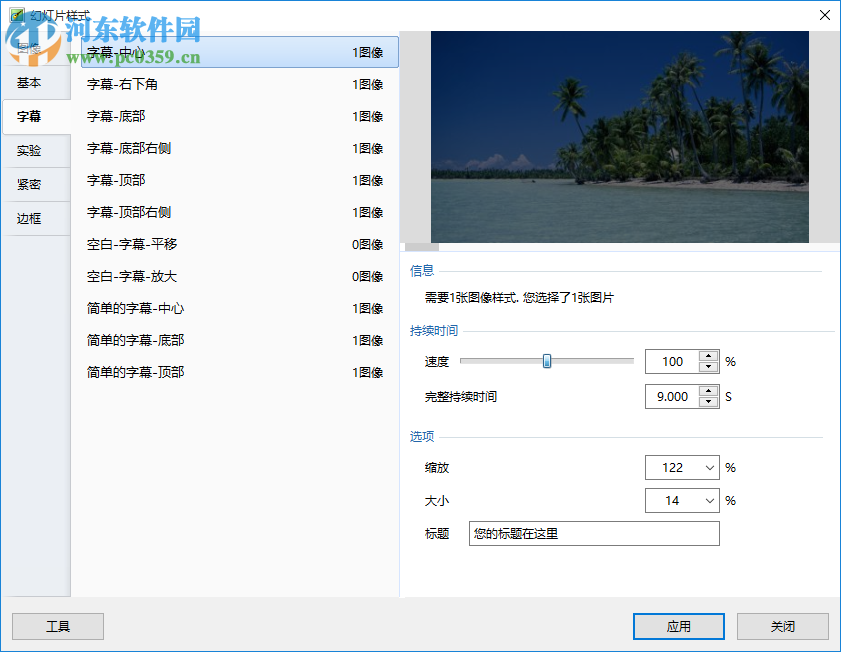Click inside the 标题 text field
Image resolution: width=841 pixels, height=652 pixels.
(x=594, y=533)
